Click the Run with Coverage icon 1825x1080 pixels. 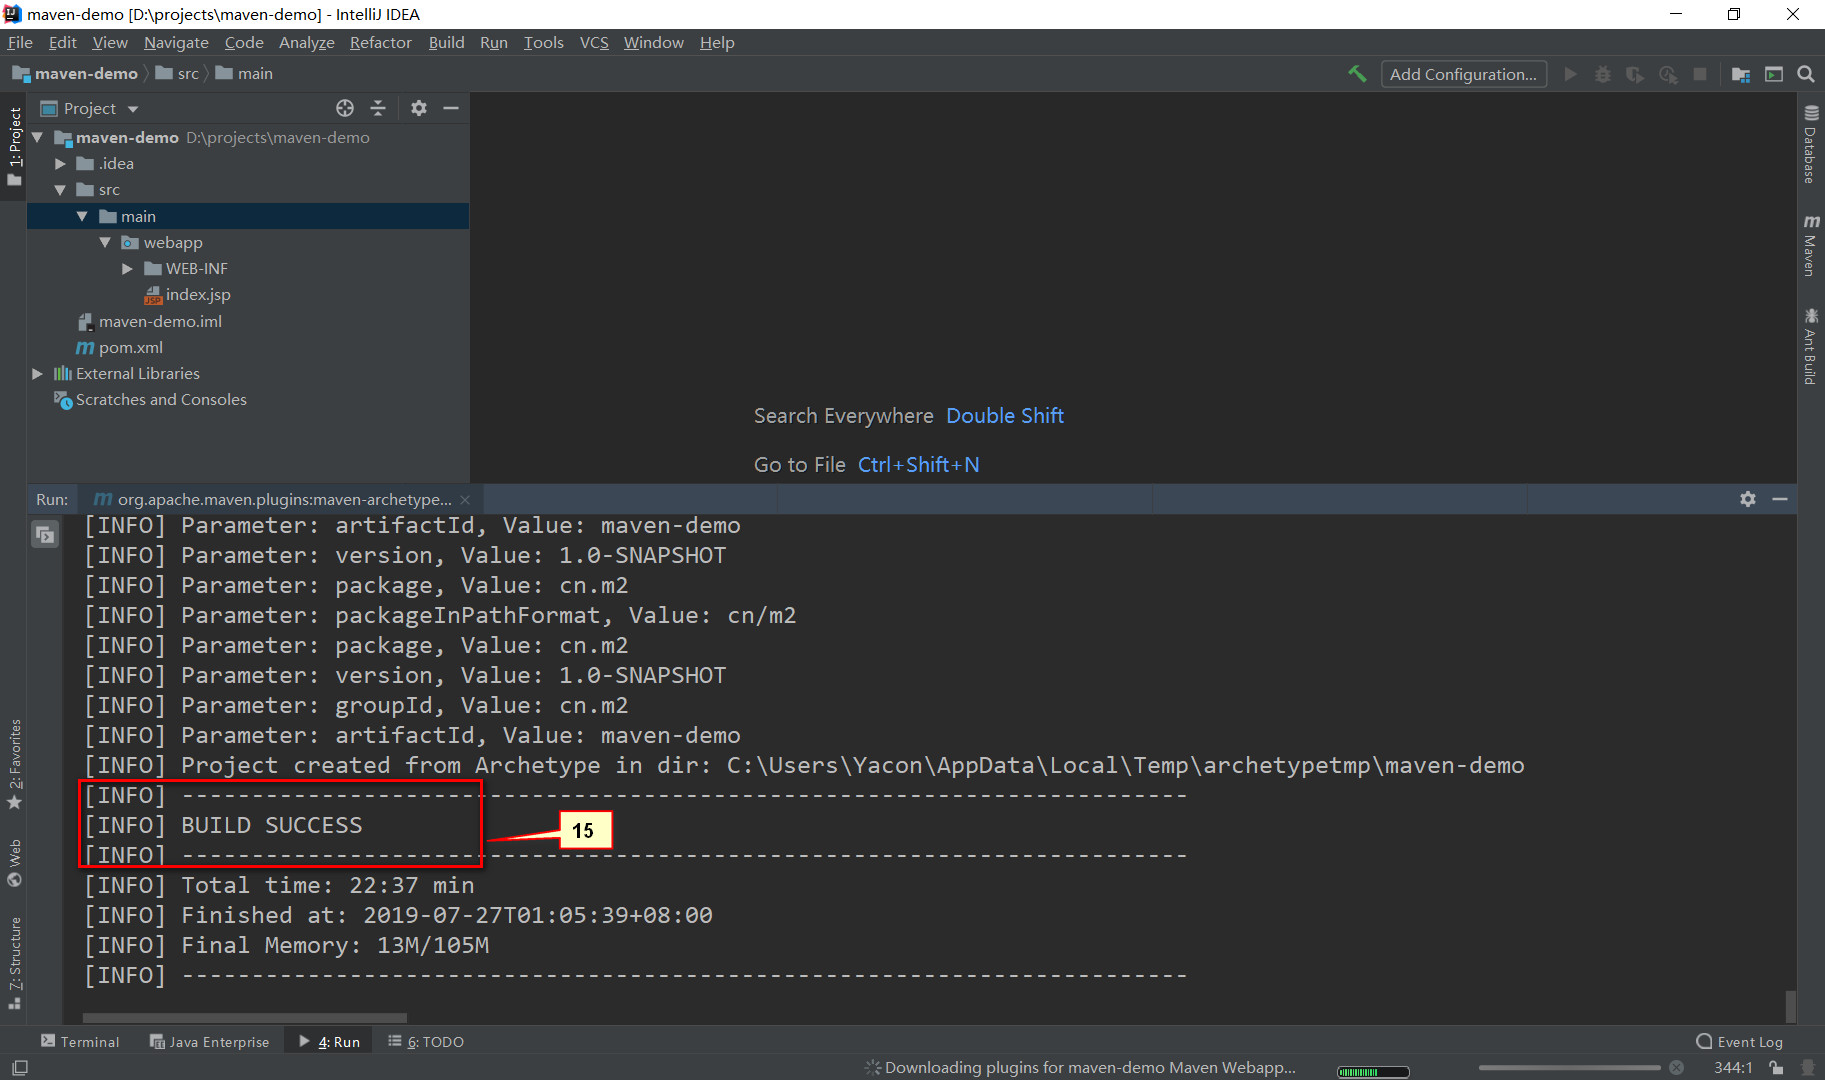tap(1635, 74)
